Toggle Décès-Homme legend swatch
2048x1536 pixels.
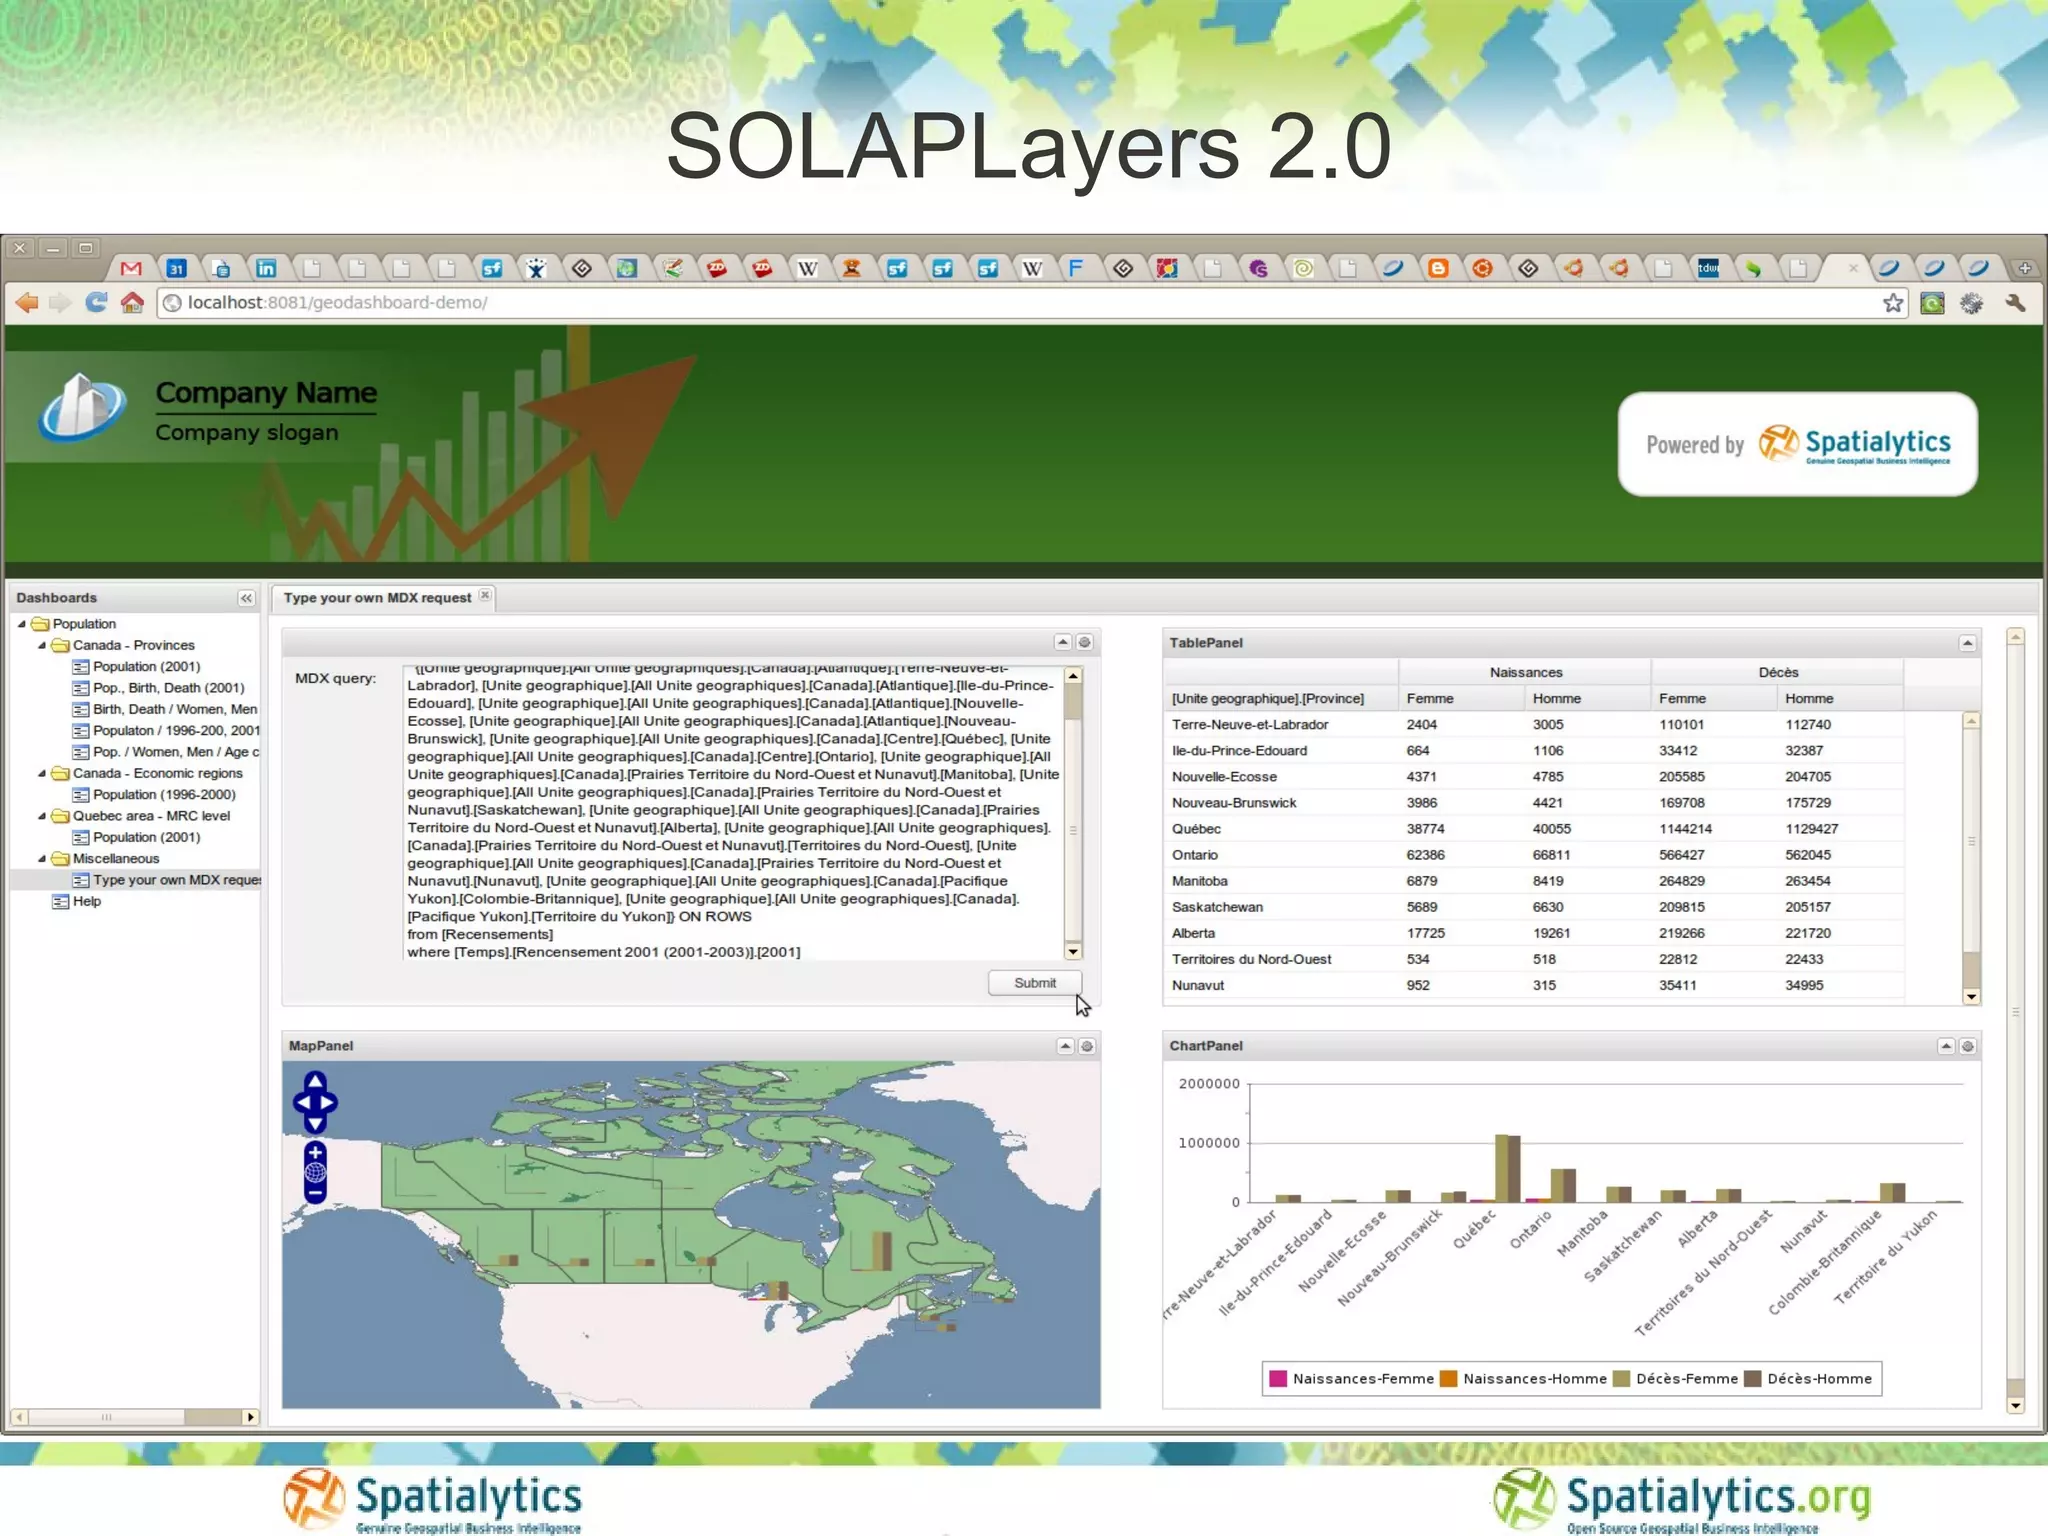pyautogui.click(x=1752, y=1379)
